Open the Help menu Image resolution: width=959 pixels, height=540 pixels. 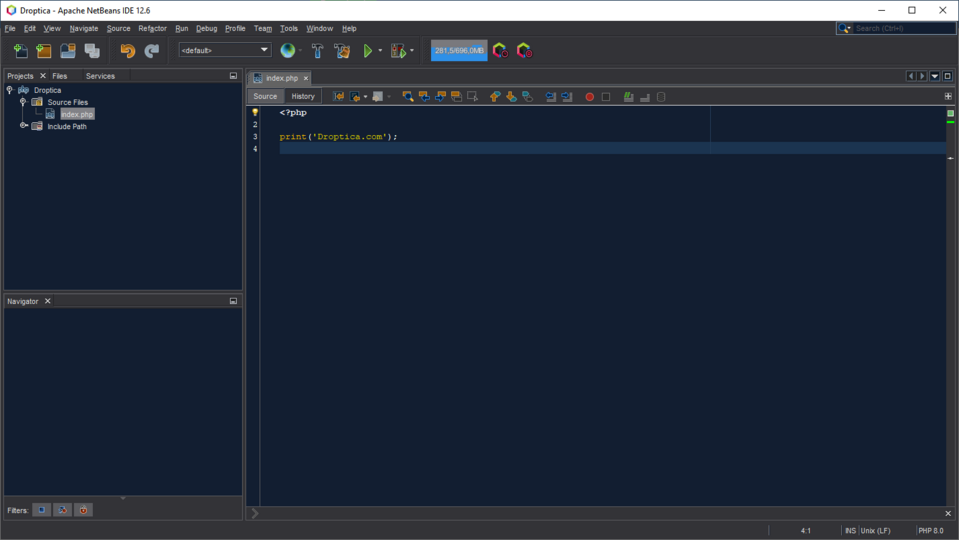tap(349, 28)
